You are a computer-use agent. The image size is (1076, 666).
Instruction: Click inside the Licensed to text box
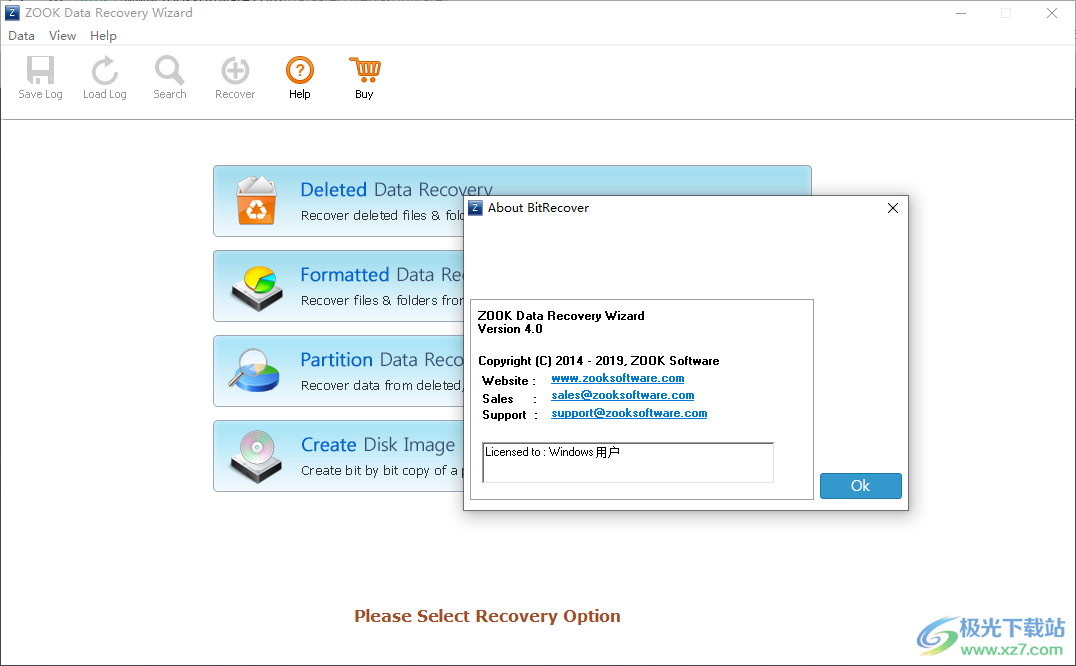coord(627,461)
